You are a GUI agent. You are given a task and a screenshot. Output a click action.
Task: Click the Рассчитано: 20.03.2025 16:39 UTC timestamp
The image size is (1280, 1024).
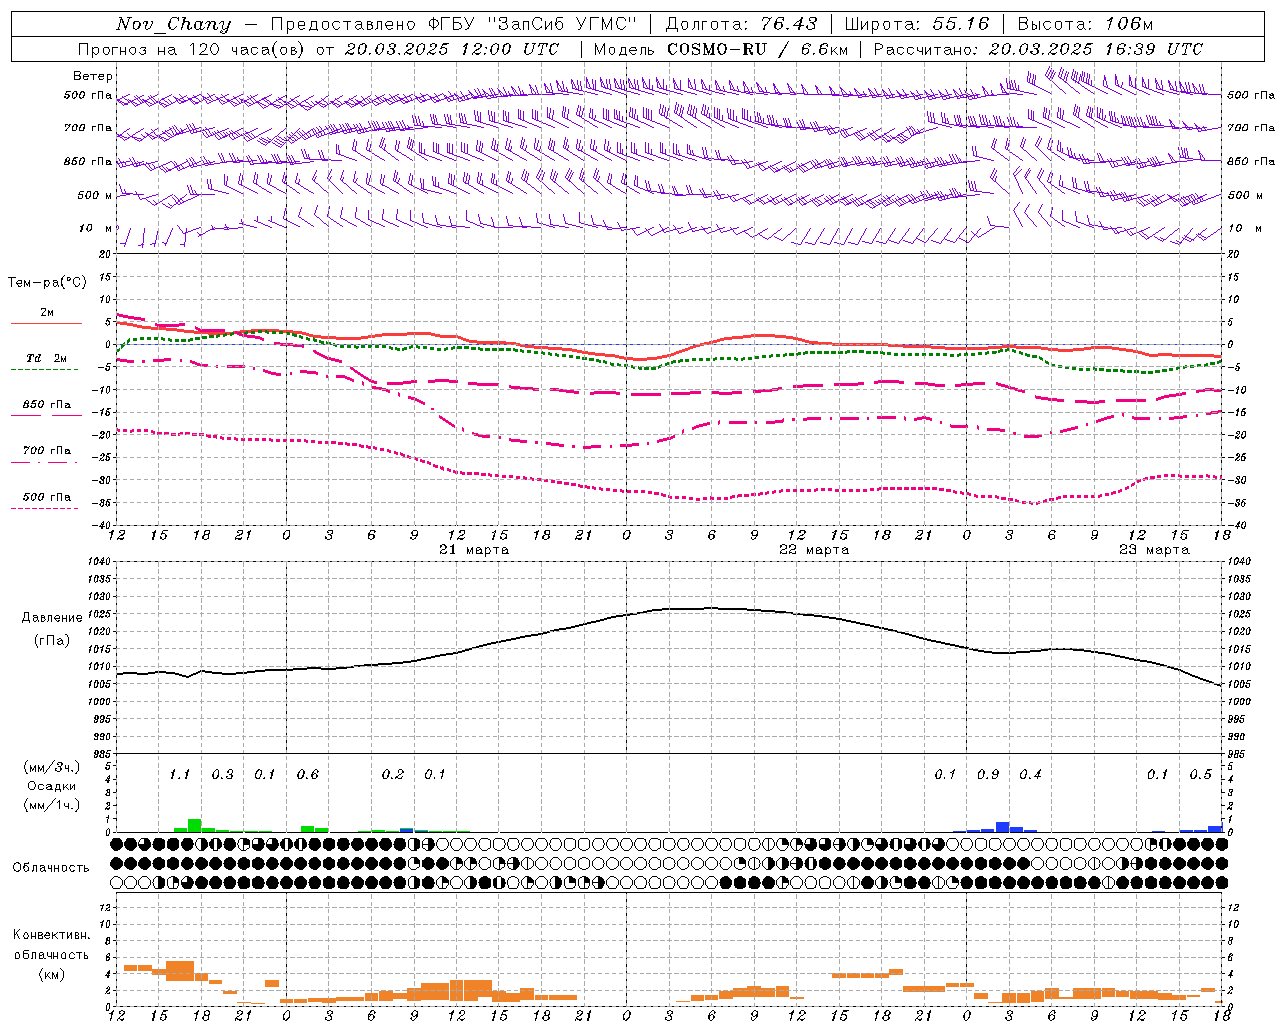[1038, 49]
